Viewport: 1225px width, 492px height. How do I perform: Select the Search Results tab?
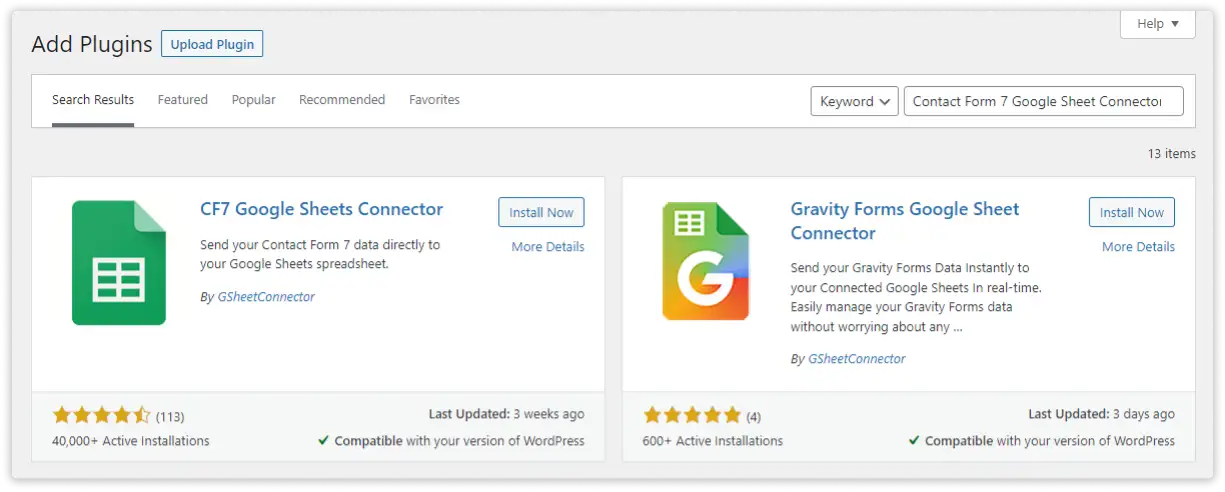(93, 100)
